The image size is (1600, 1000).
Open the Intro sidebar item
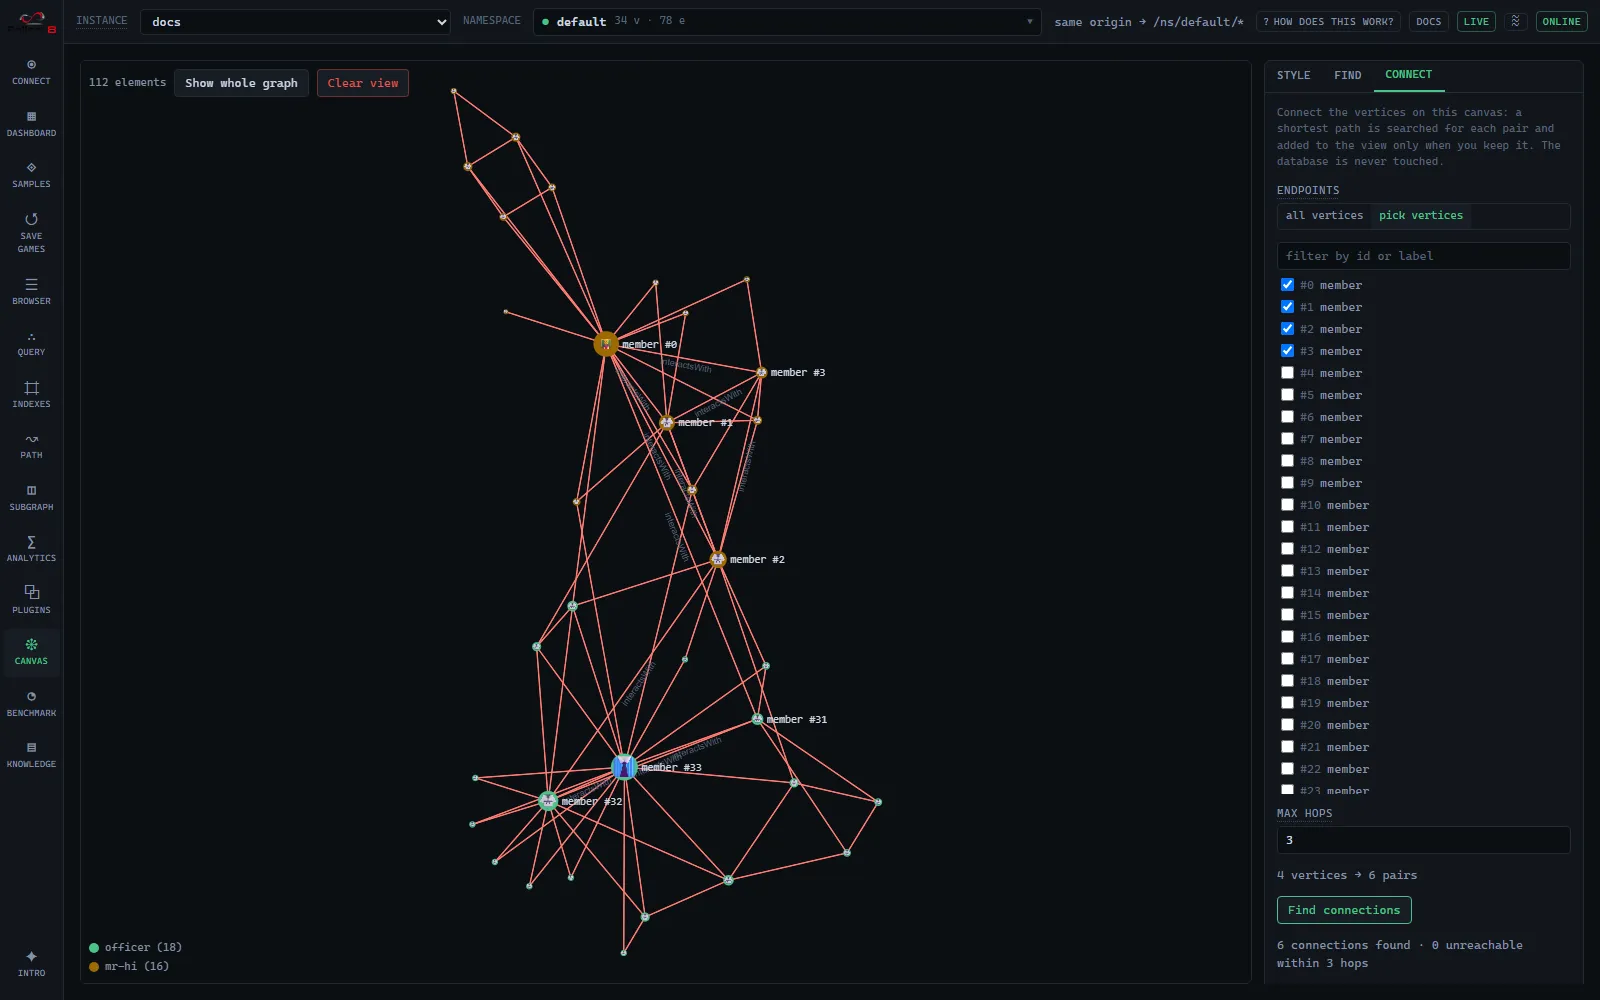pos(31,964)
